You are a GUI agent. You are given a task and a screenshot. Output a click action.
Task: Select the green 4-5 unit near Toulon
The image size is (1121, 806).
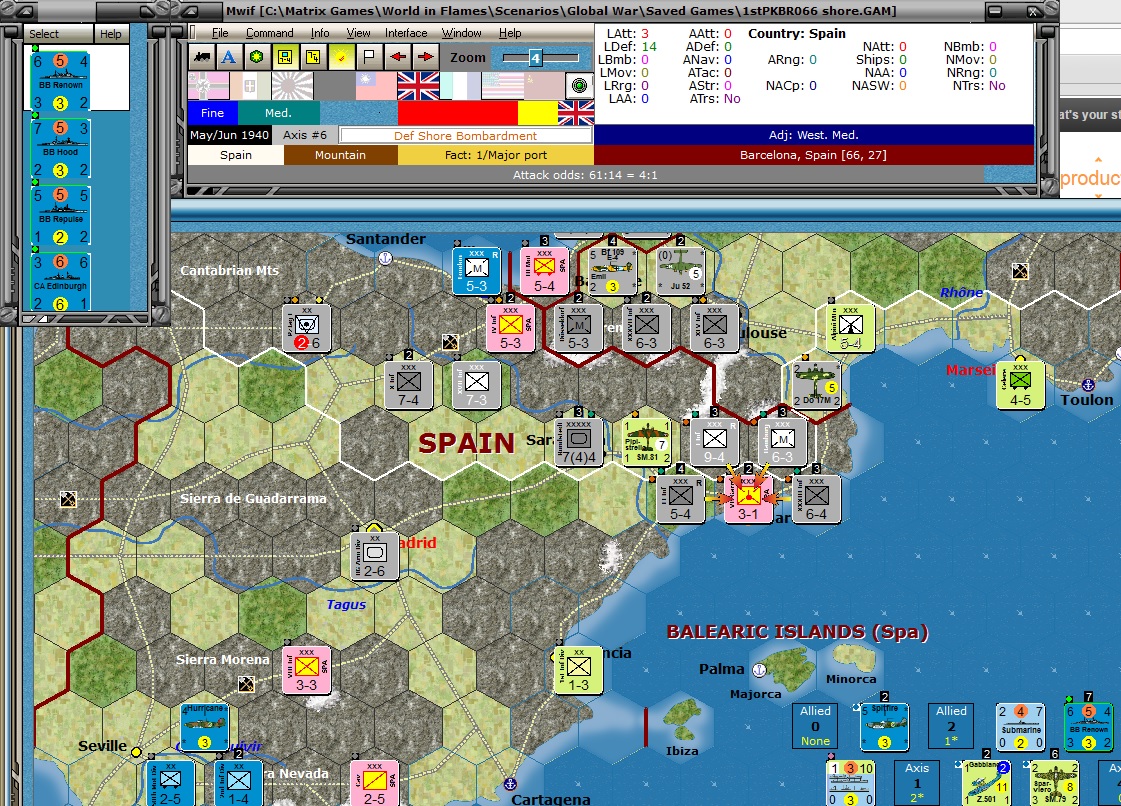point(1020,384)
